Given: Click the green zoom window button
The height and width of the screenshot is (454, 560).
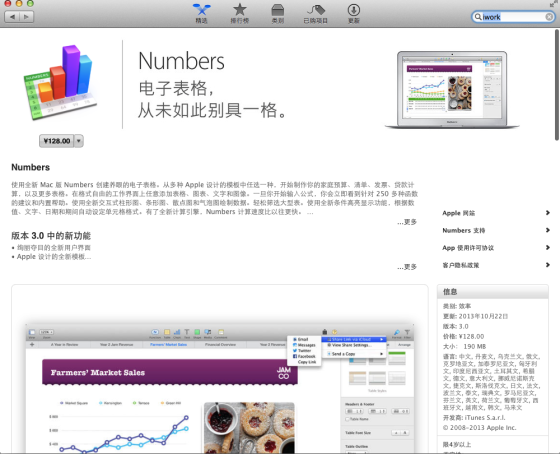Looking at the screenshot, I should point(30,3).
